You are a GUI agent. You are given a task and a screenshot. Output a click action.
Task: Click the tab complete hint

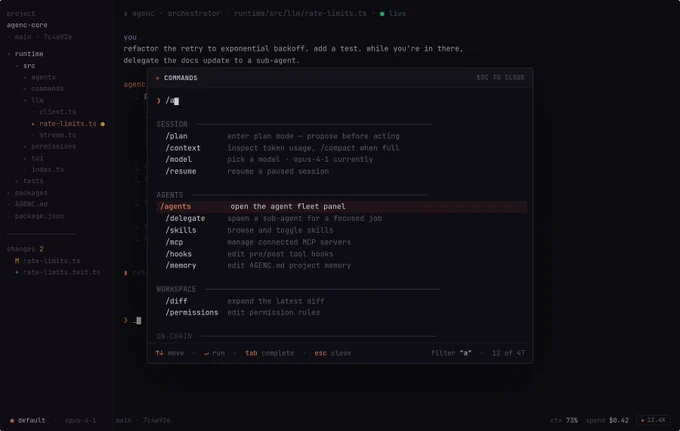pyautogui.click(x=270, y=353)
